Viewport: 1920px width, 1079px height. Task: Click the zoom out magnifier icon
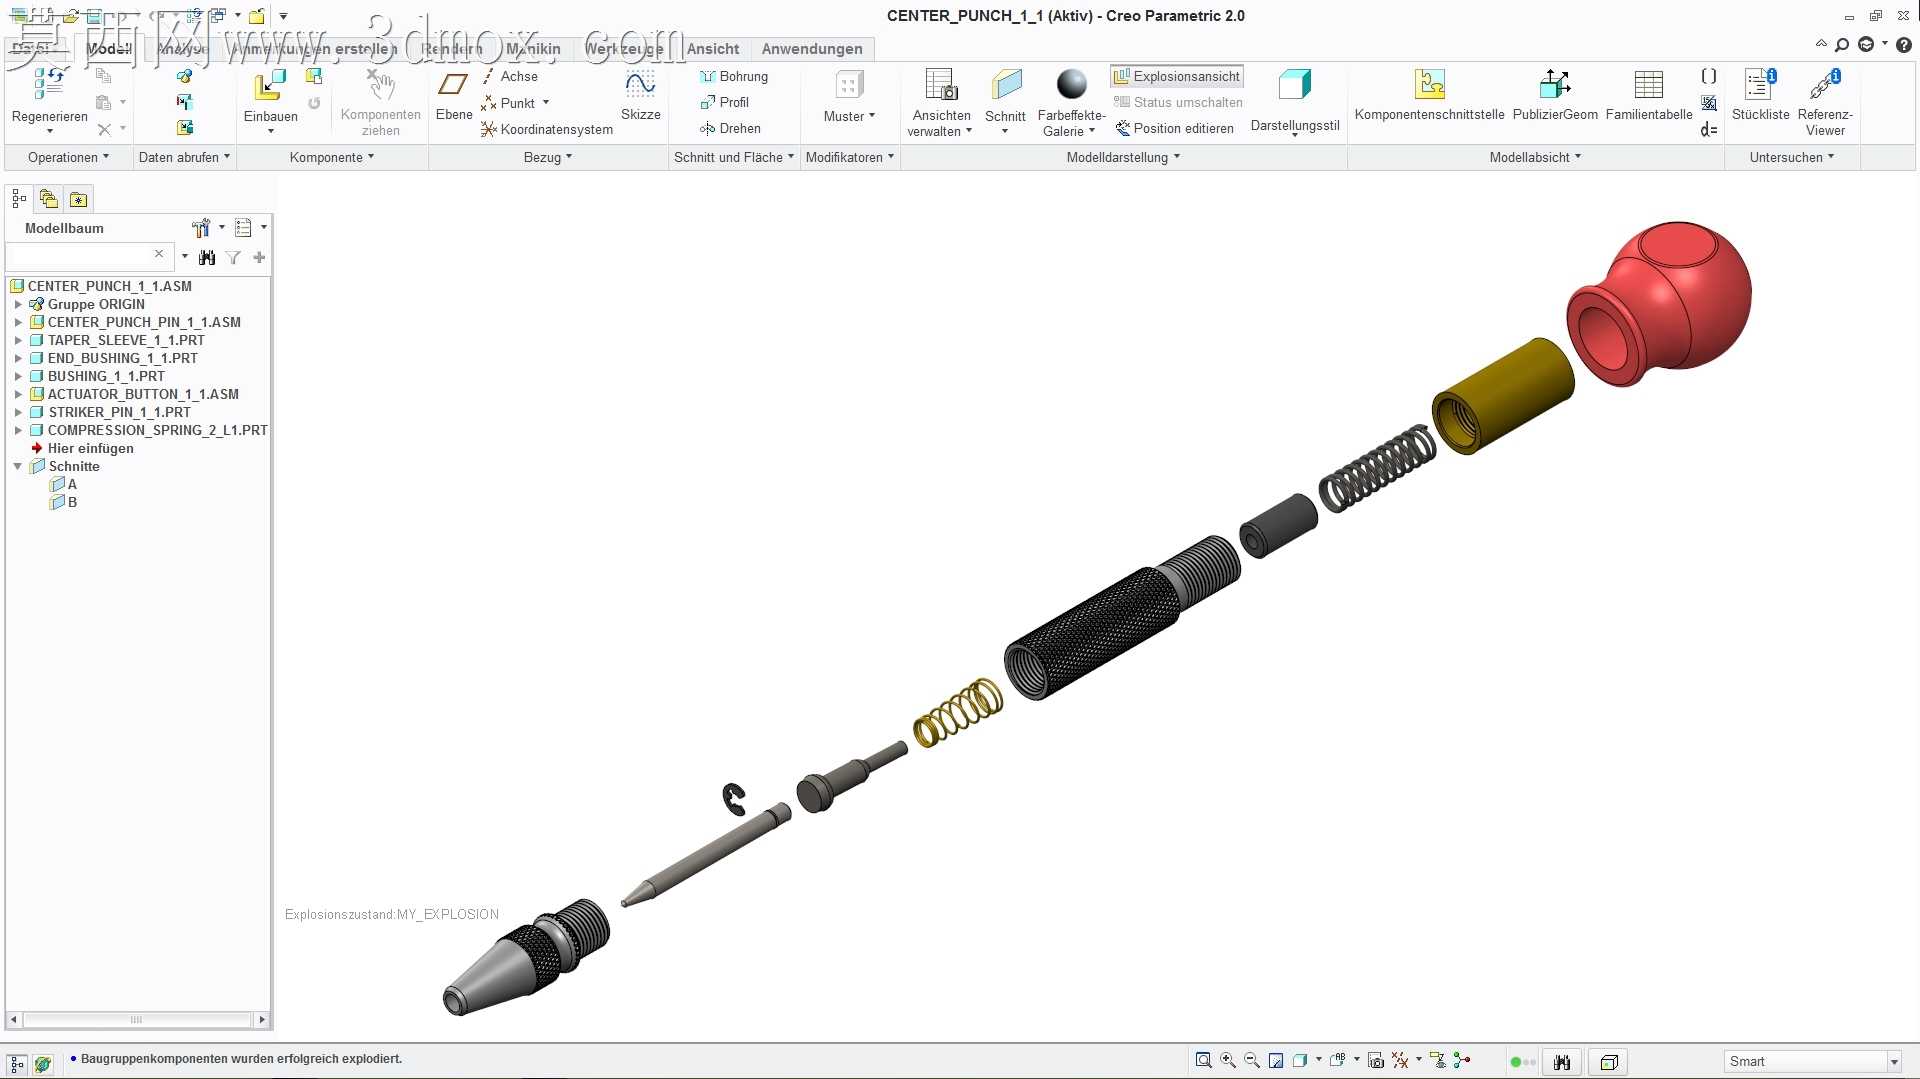(1252, 1061)
